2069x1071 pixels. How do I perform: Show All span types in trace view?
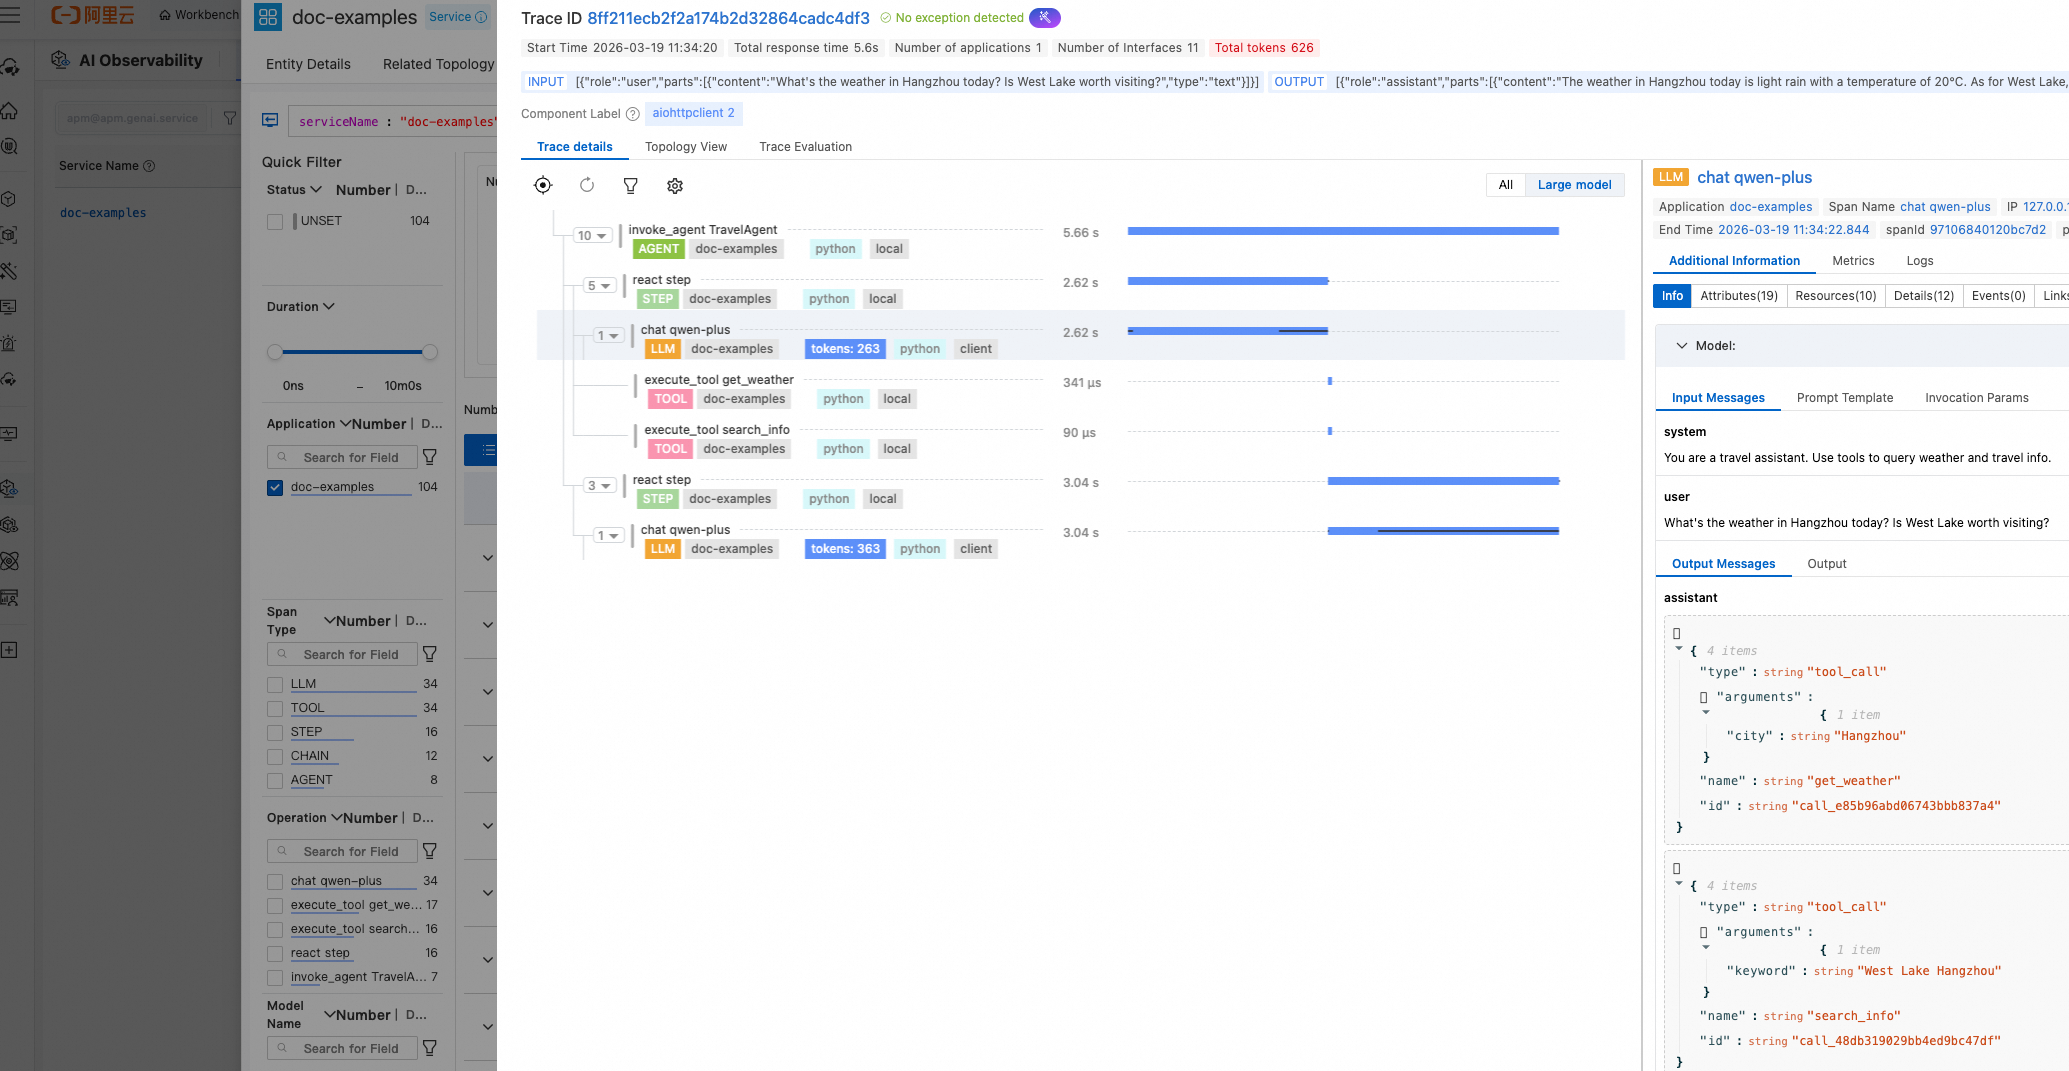1506,185
